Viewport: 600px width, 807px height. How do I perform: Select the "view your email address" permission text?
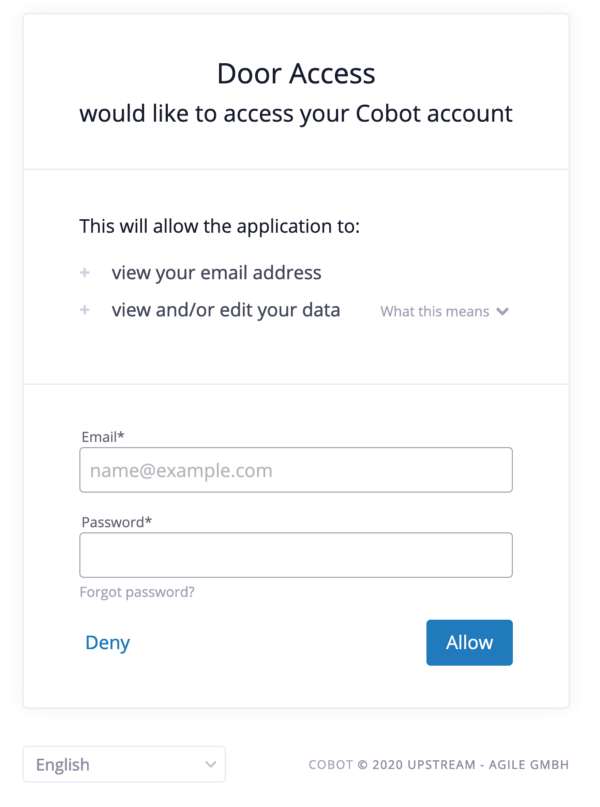[x=216, y=273]
